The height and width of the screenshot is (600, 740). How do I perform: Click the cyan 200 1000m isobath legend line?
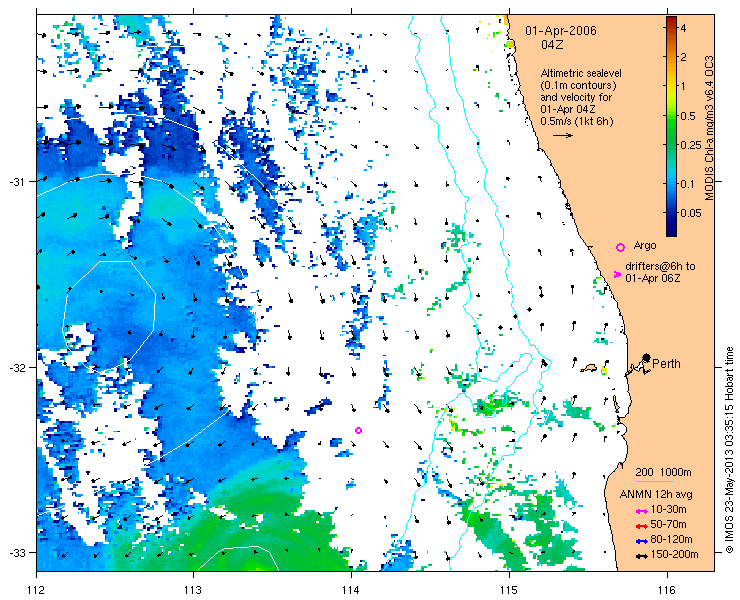[x=654, y=482]
